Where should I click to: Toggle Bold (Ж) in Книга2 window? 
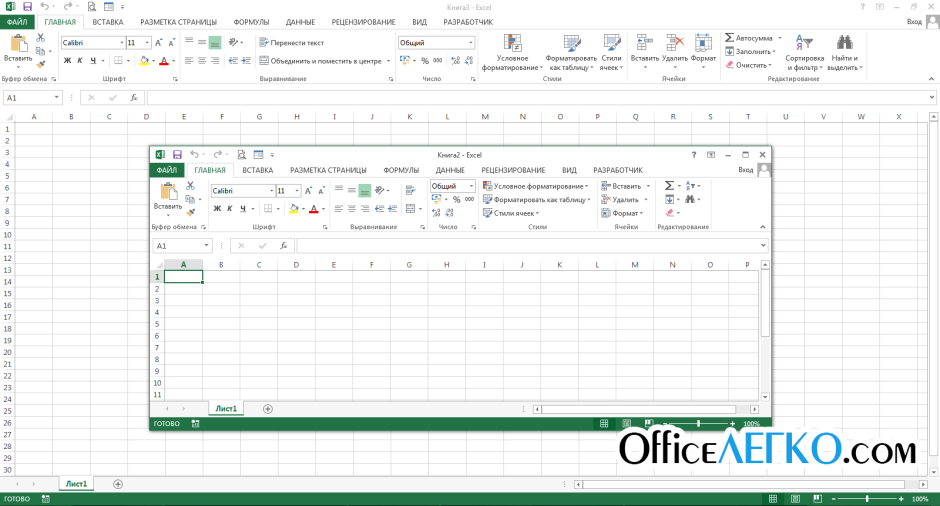[x=217, y=209]
